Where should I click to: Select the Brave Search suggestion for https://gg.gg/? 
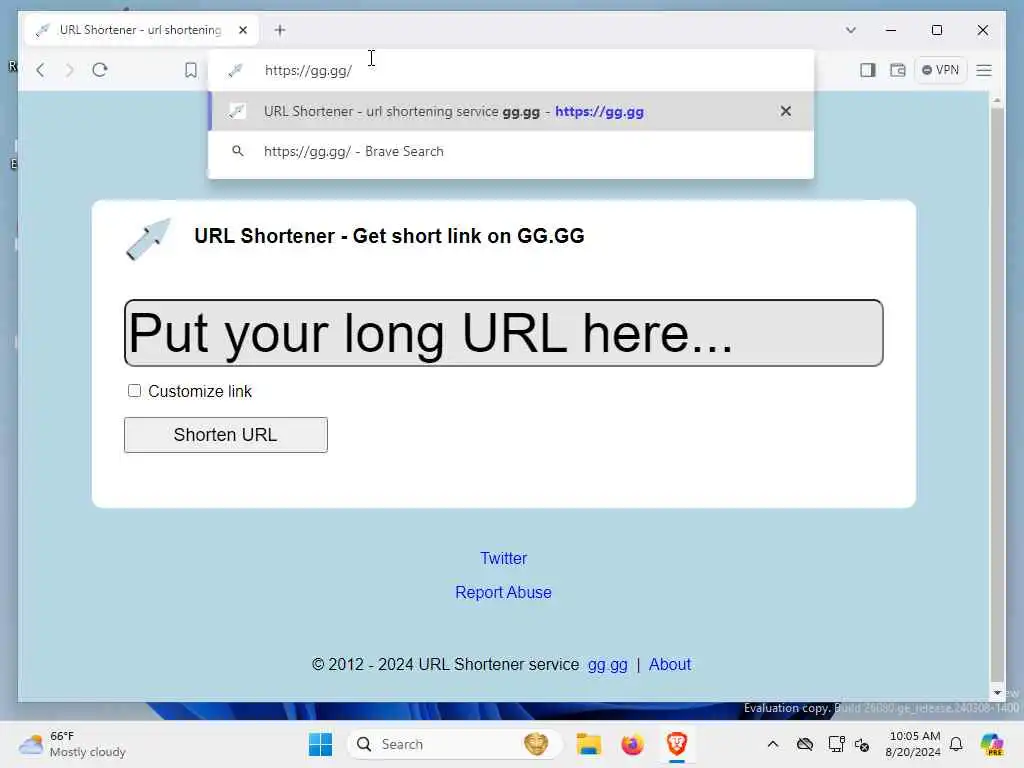click(x=511, y=151)
